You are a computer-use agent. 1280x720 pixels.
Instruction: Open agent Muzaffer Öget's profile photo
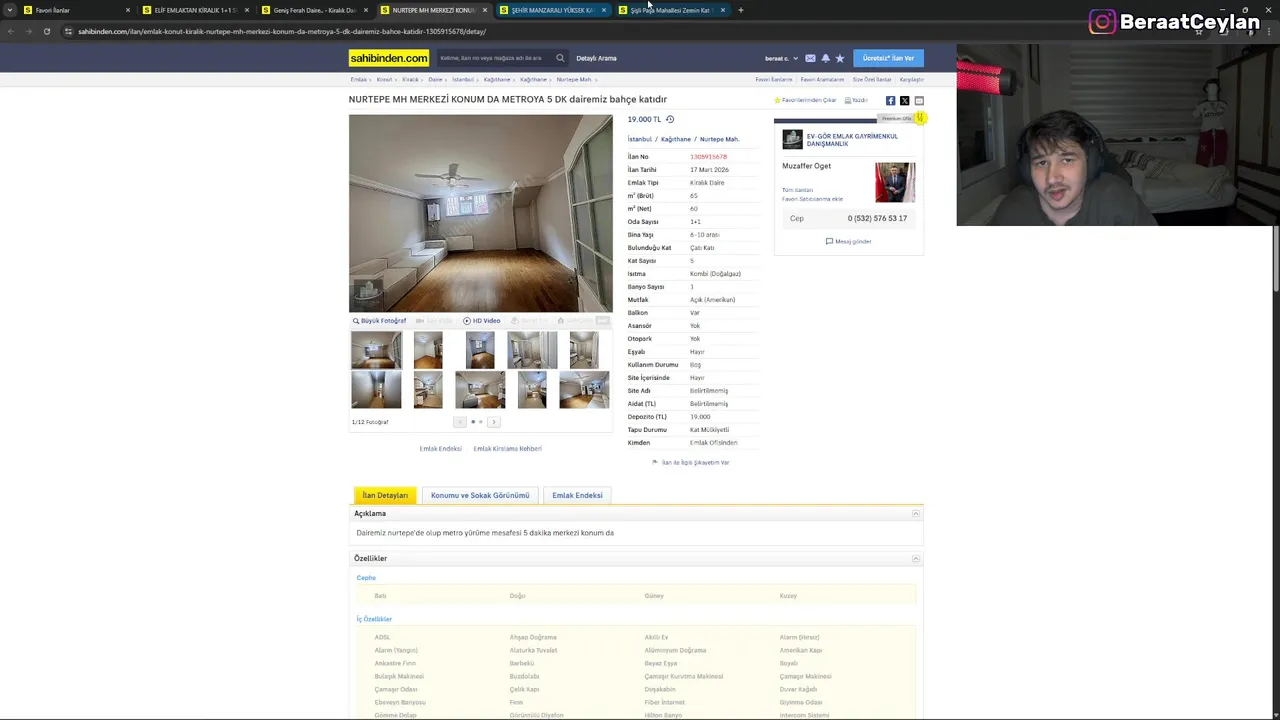pyautogui.click(x=894, y=183)
